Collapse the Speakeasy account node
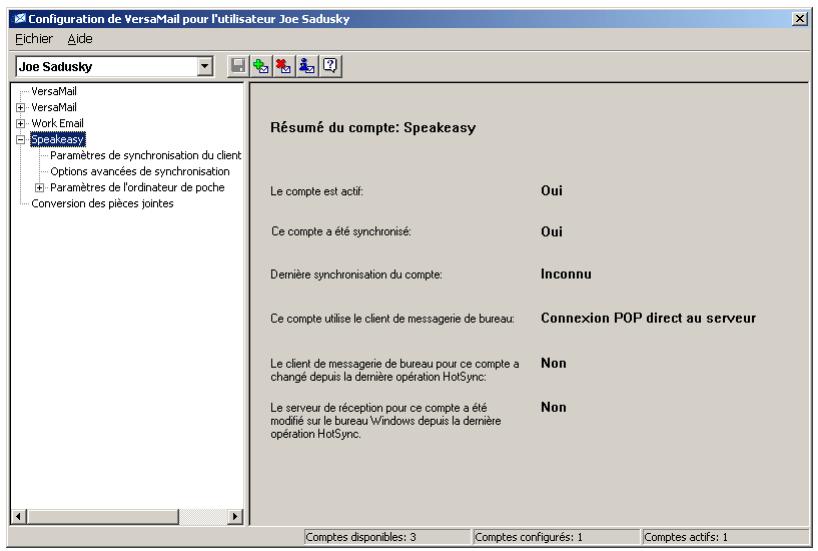 20,139
